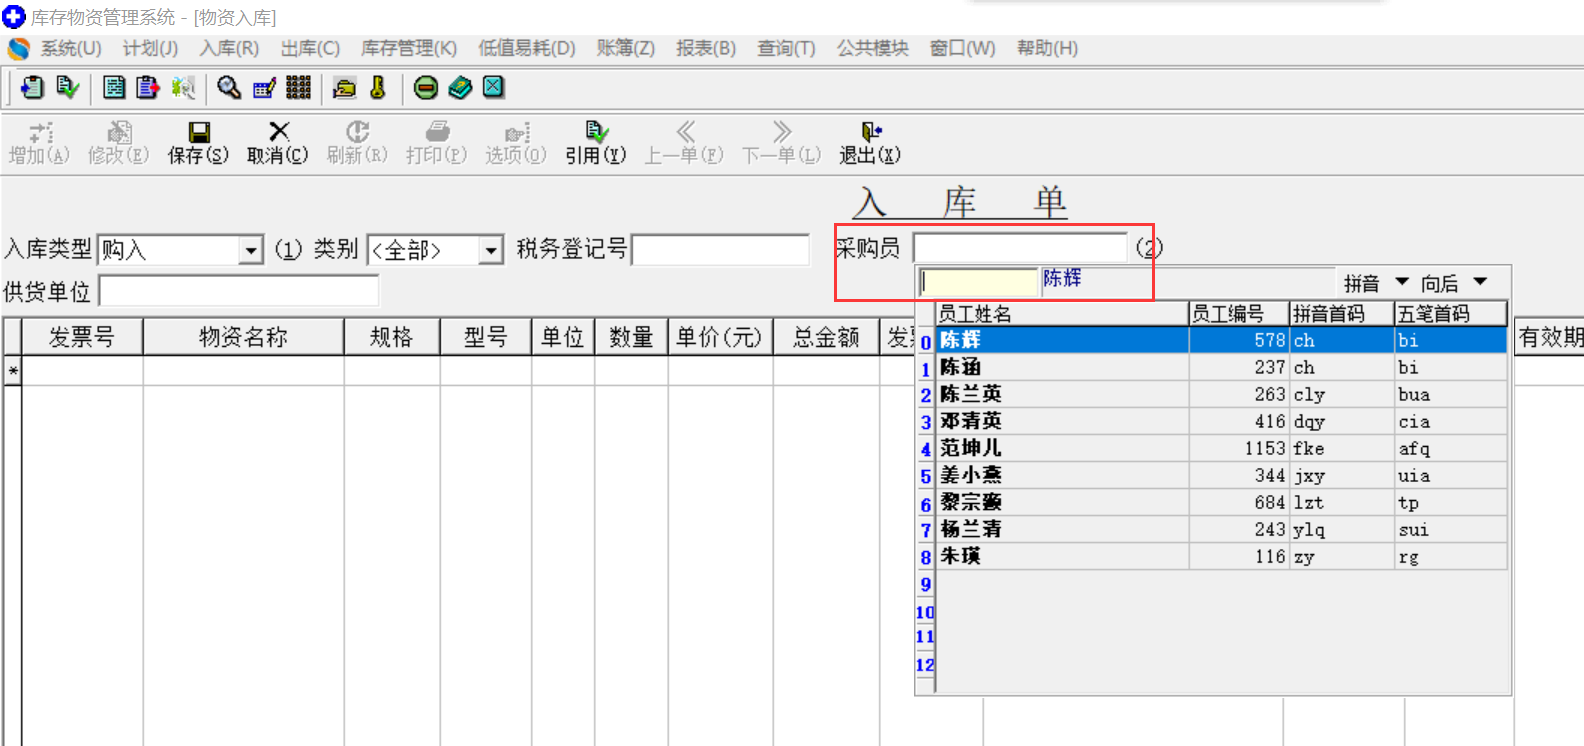Open the 账簿(Z) menu
The width and height of the screenshot is (1584, 746).
pyautogui.click(x=626, y=48)
